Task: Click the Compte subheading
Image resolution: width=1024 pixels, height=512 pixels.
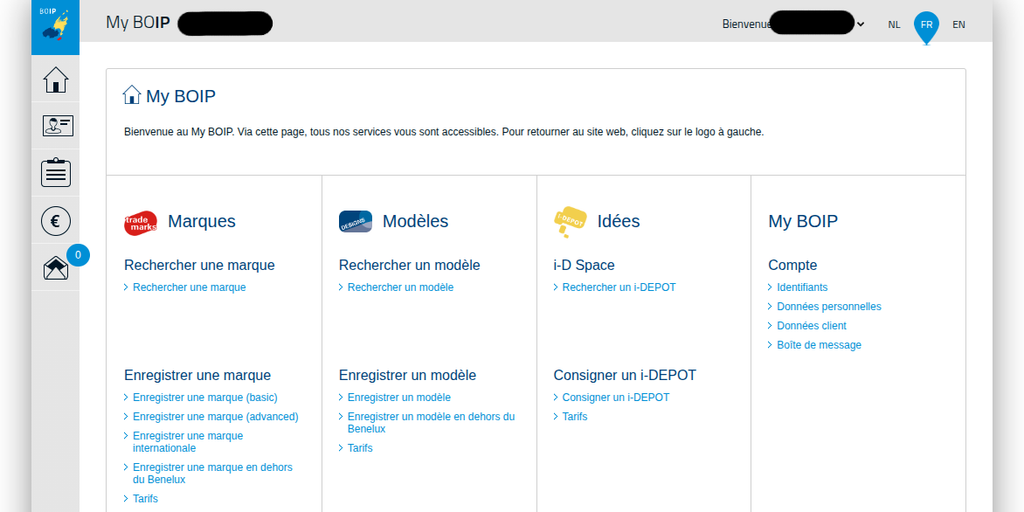Action: [x=792, y=265]
